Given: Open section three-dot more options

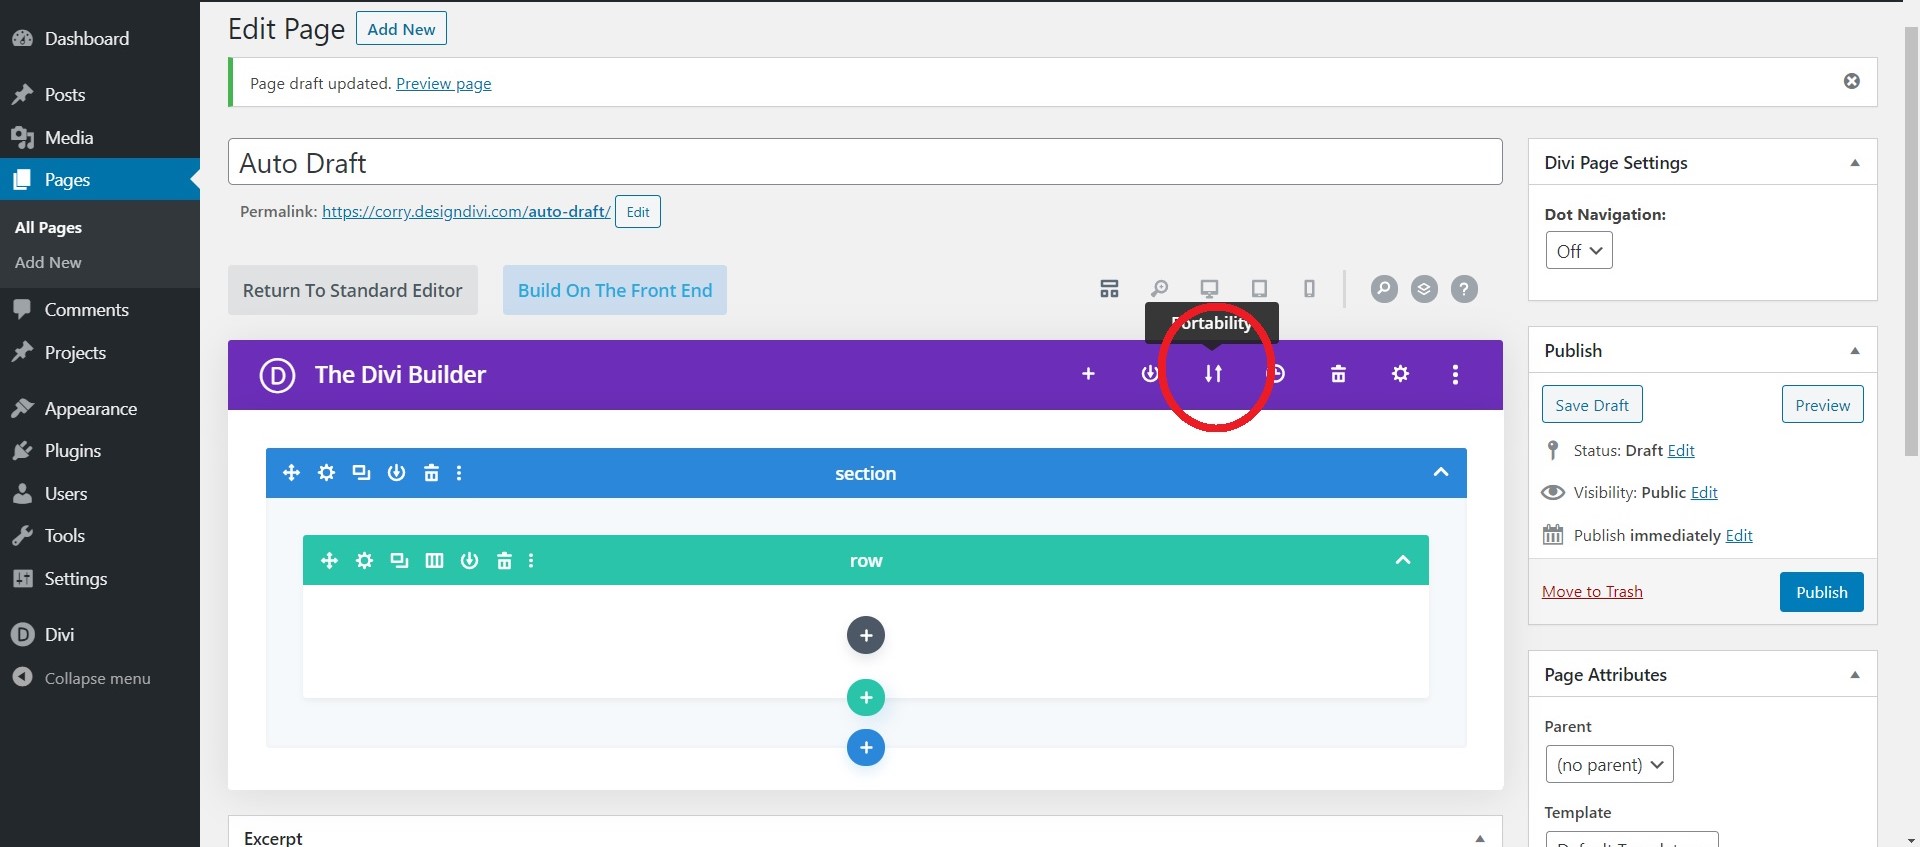Looking at the screenshot, I should [459, 473].
